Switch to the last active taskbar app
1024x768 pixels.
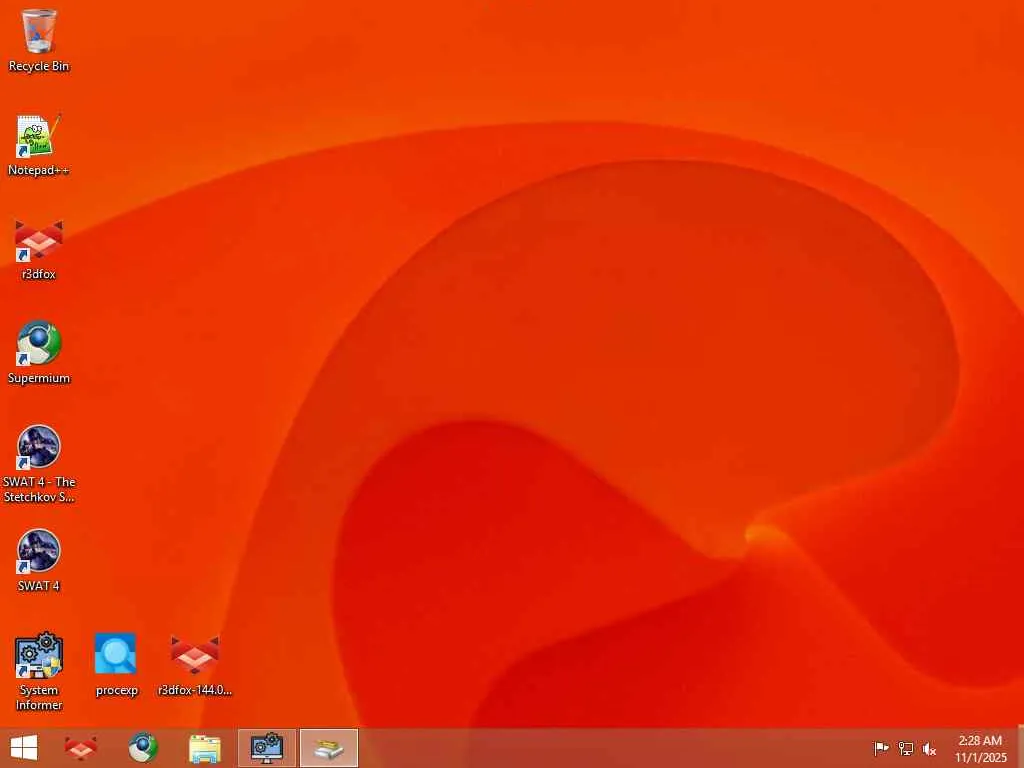coord(328,748)
